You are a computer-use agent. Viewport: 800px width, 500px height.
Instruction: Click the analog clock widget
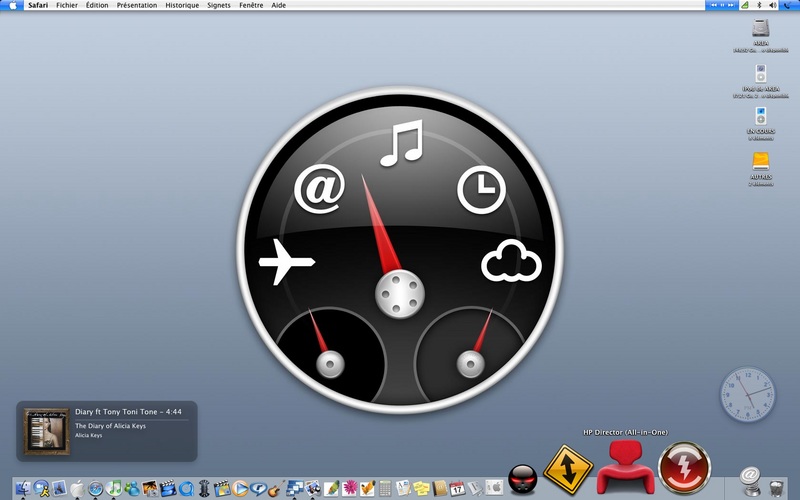point(747,394)
